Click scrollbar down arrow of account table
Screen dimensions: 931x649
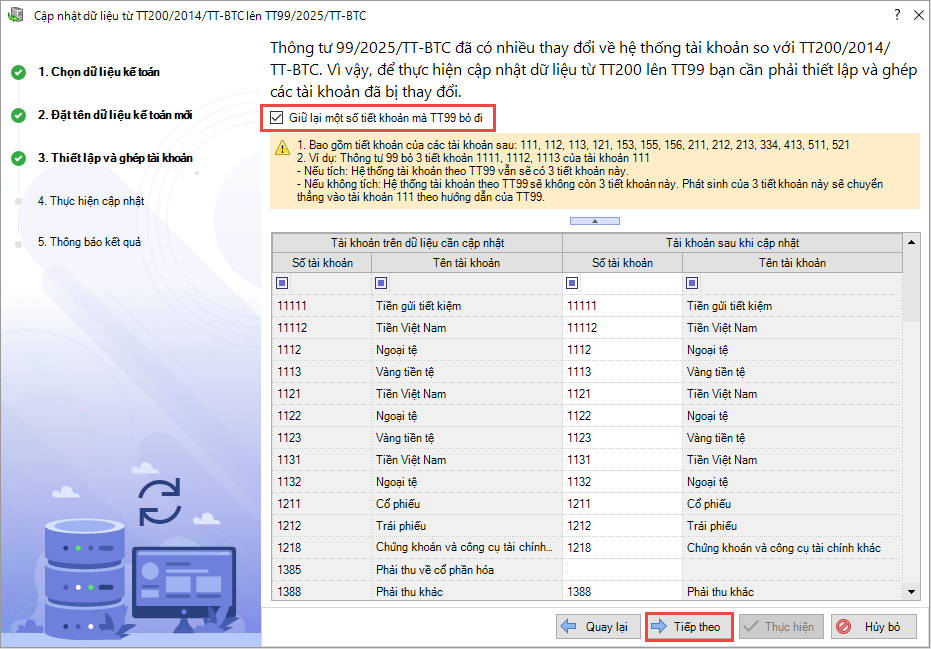click(911, 591)
